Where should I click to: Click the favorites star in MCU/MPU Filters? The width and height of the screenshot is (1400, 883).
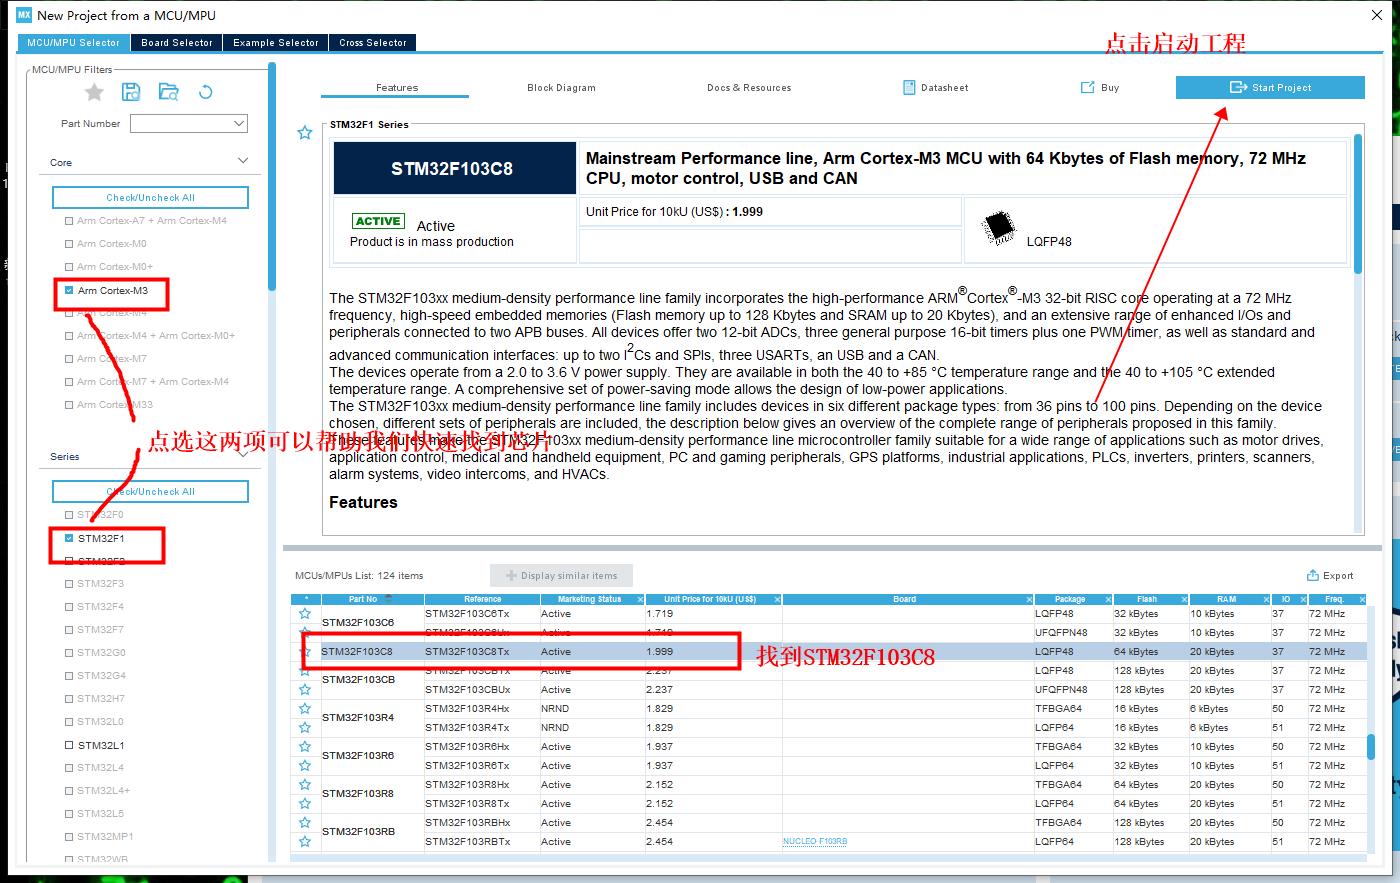[94, 92]
